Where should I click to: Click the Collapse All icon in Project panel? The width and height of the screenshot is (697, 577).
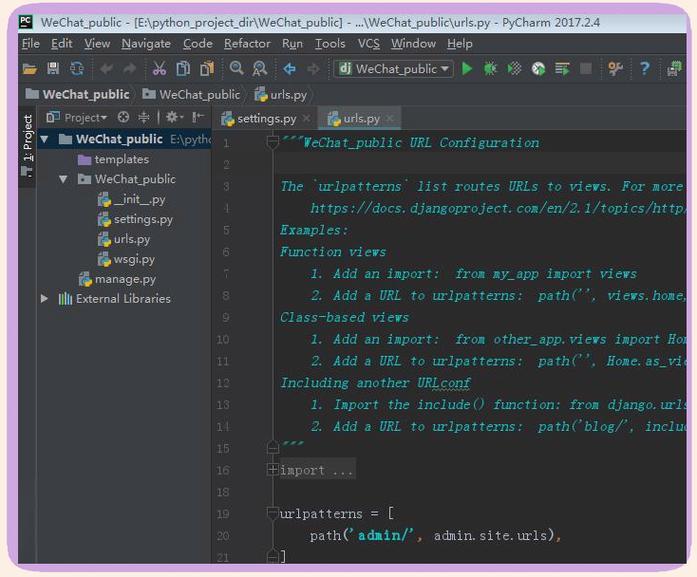click(x=144, y=117)
